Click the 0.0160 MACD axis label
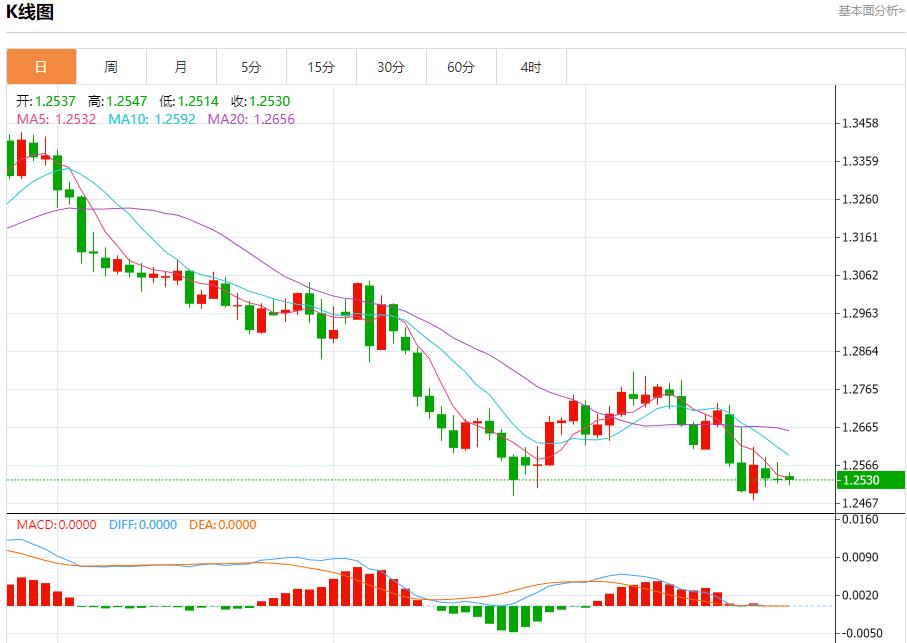Screen dimensions: 907x643 coord(860,520)
